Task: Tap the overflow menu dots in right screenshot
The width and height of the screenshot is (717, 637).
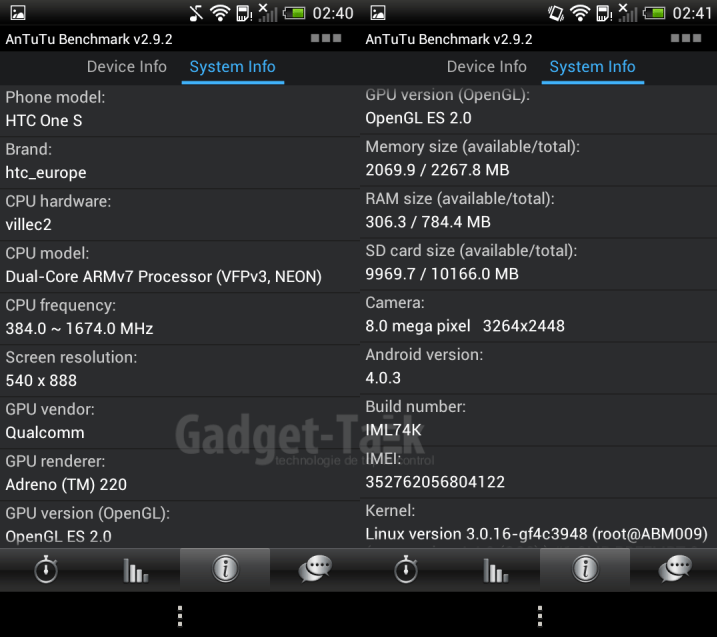Action: pos(540,616)
